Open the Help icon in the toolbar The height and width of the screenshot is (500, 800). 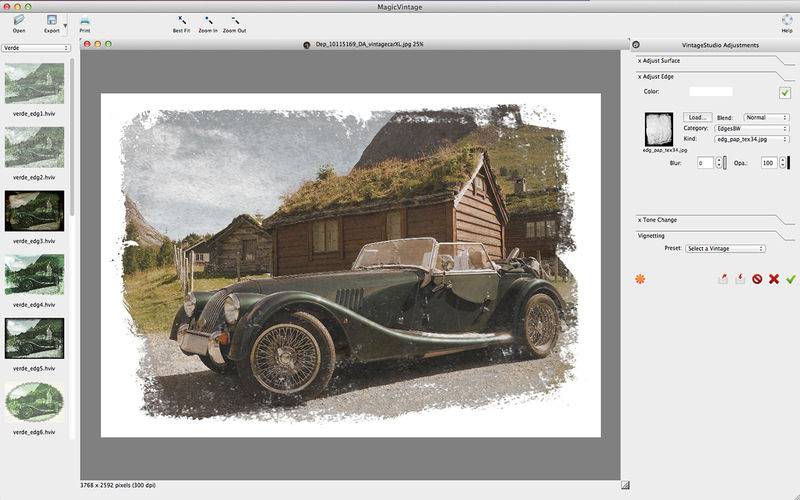[787, 20]
